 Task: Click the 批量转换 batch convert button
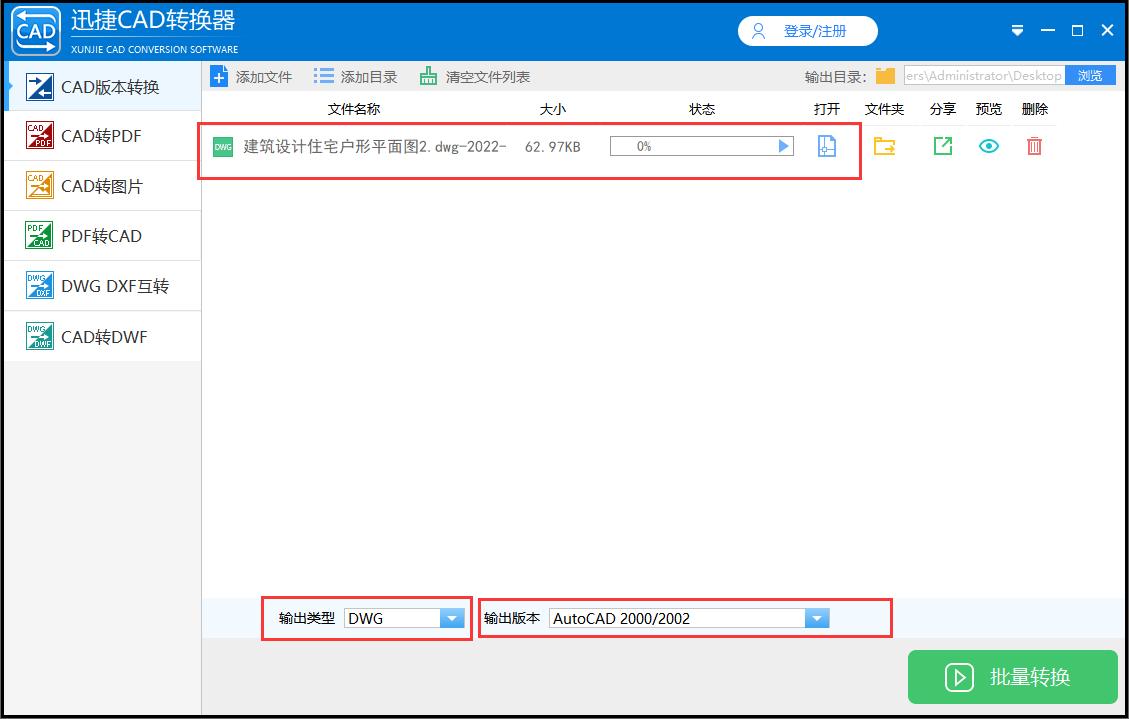point(1012,677)
